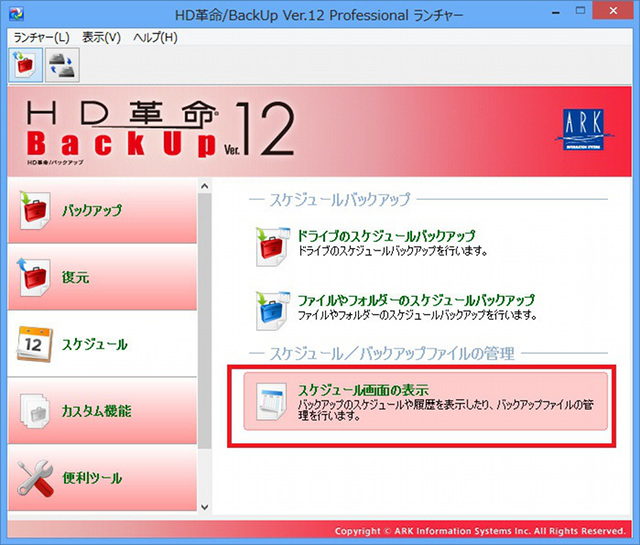Click the sidebar vertical scrollbar thumb
The width and height of the screenshot is (640, 545).
click(204, 321)
